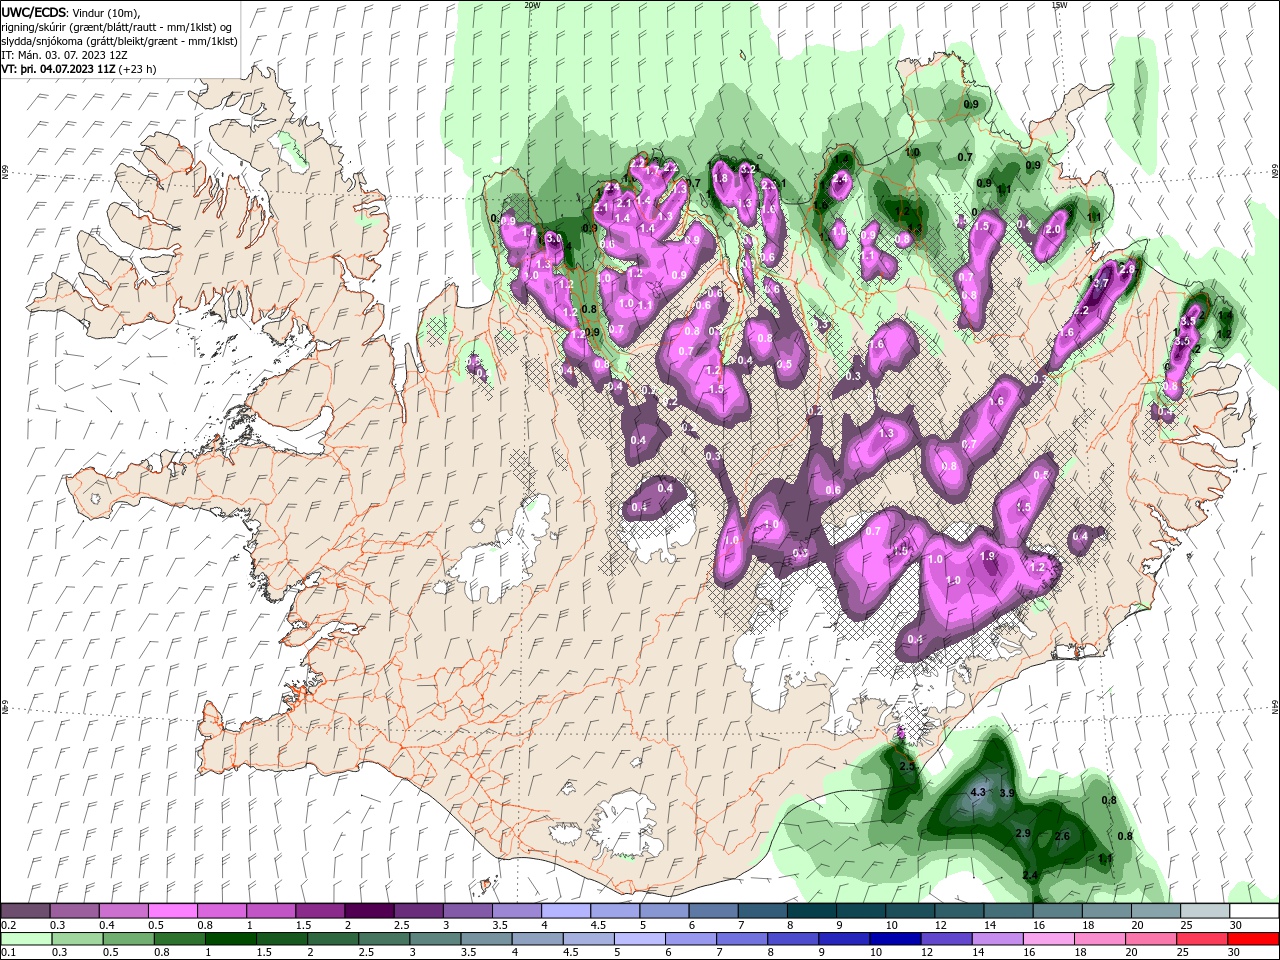Select the pale periwinkle snow swatch labeled 4
The image size is (1280, 960).
[x=566, y=911]
